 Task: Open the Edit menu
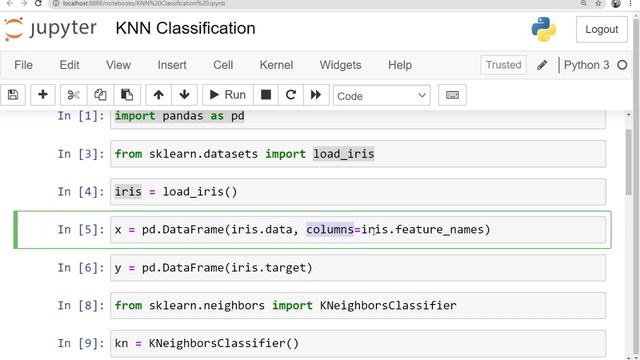69,65
